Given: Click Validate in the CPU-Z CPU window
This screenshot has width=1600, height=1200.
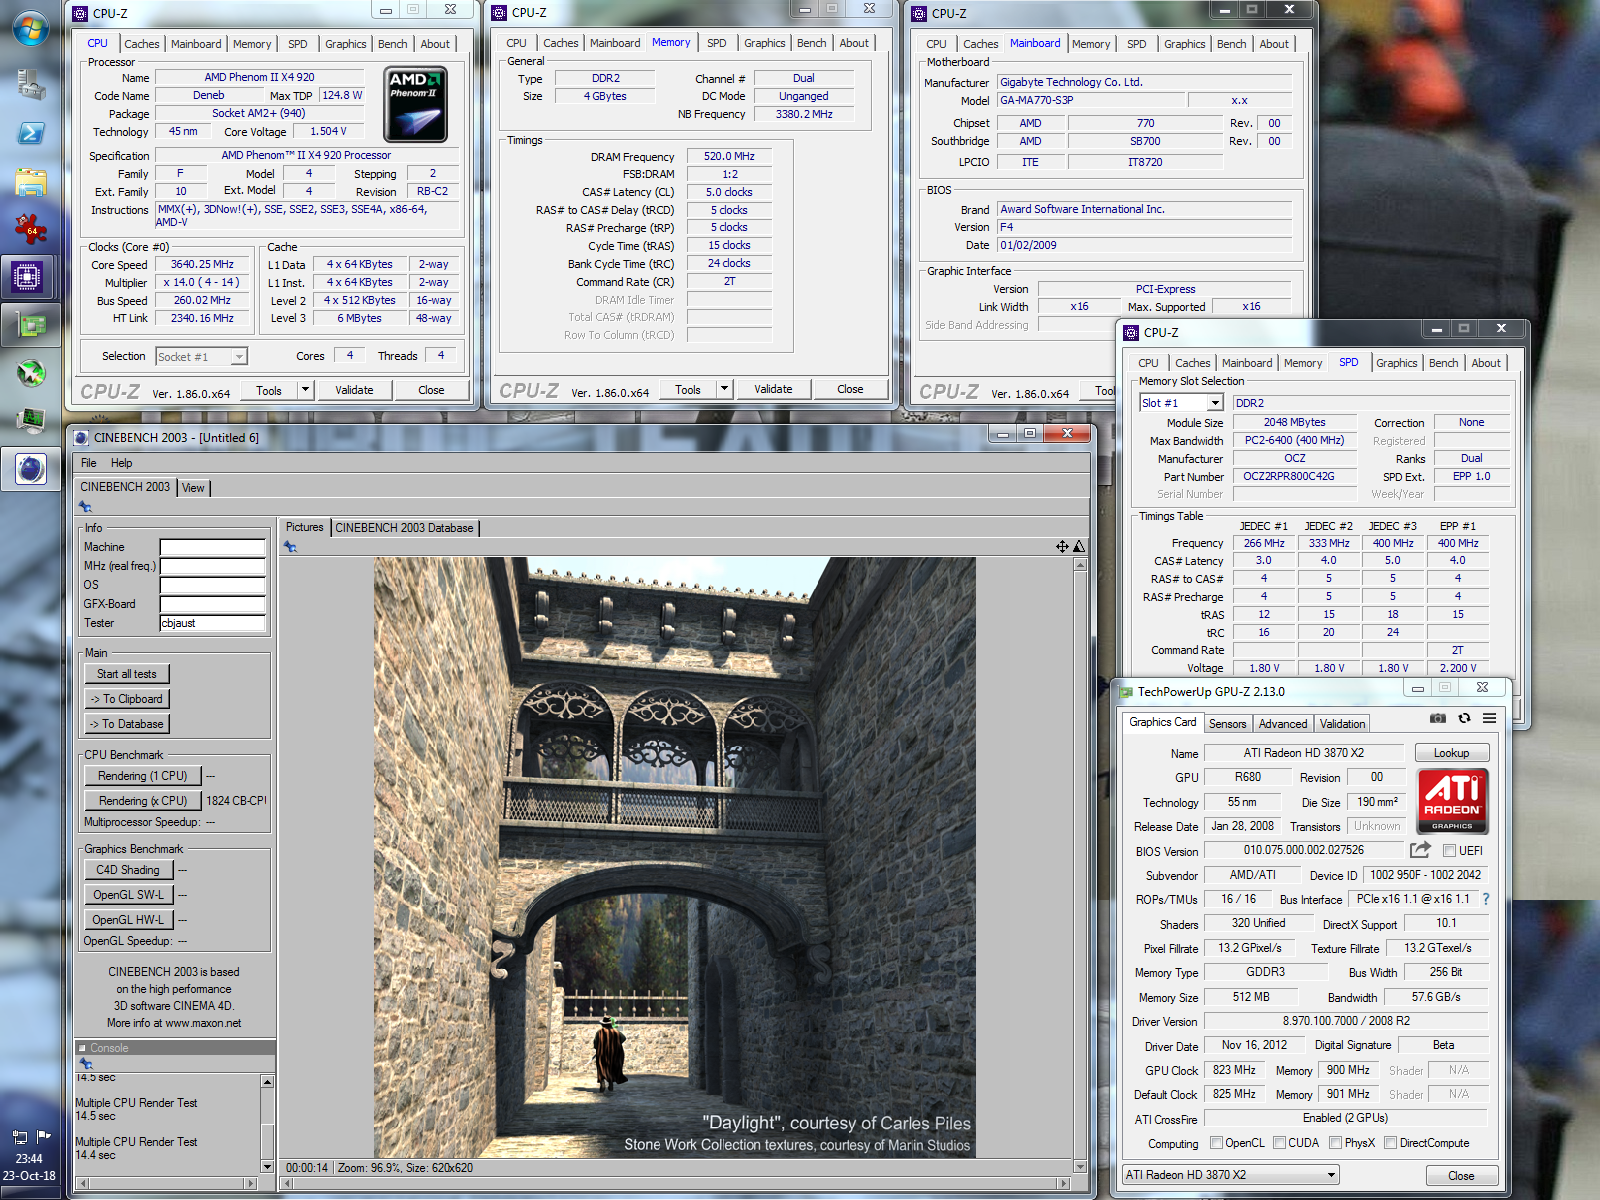Looking at the screenshot, I should pyautogui.click(x=354, y=390).
